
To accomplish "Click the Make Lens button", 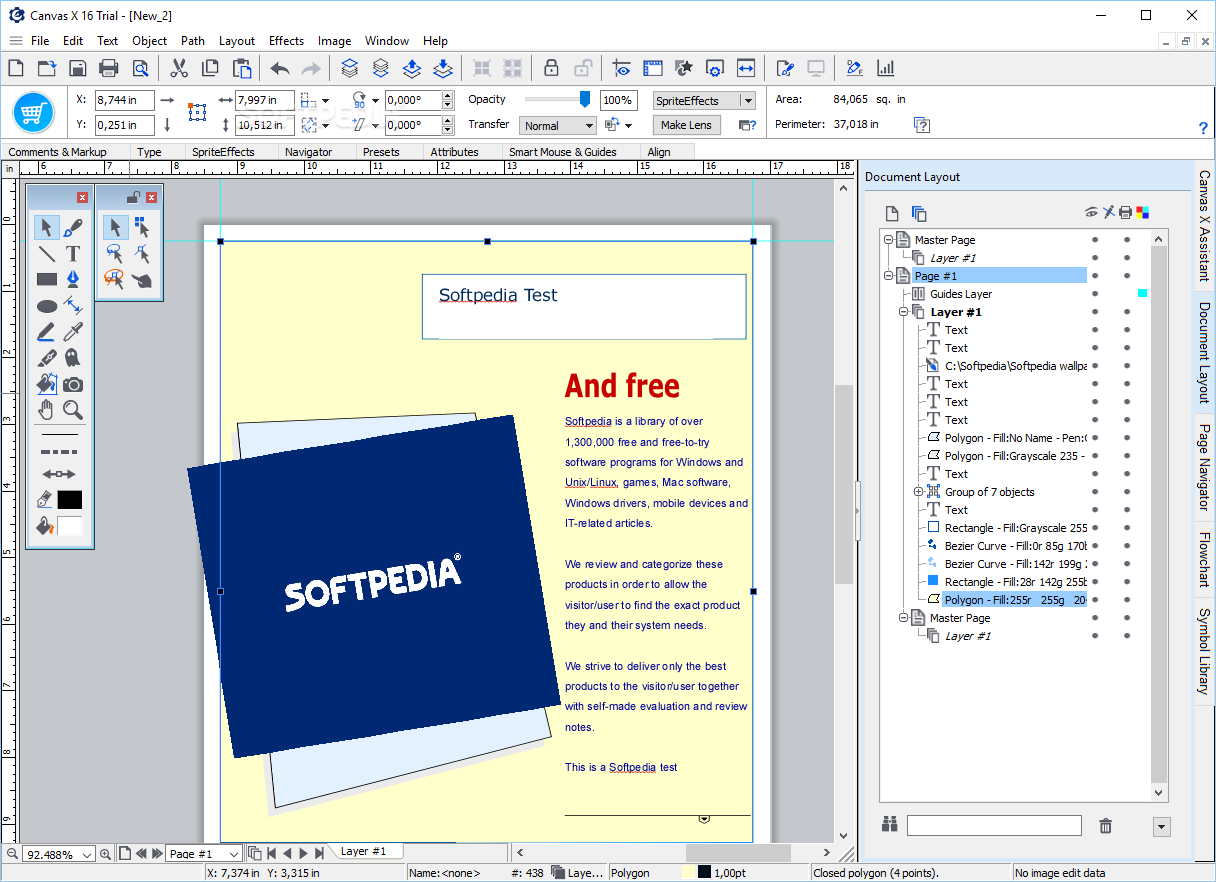I will pos(686,125).
